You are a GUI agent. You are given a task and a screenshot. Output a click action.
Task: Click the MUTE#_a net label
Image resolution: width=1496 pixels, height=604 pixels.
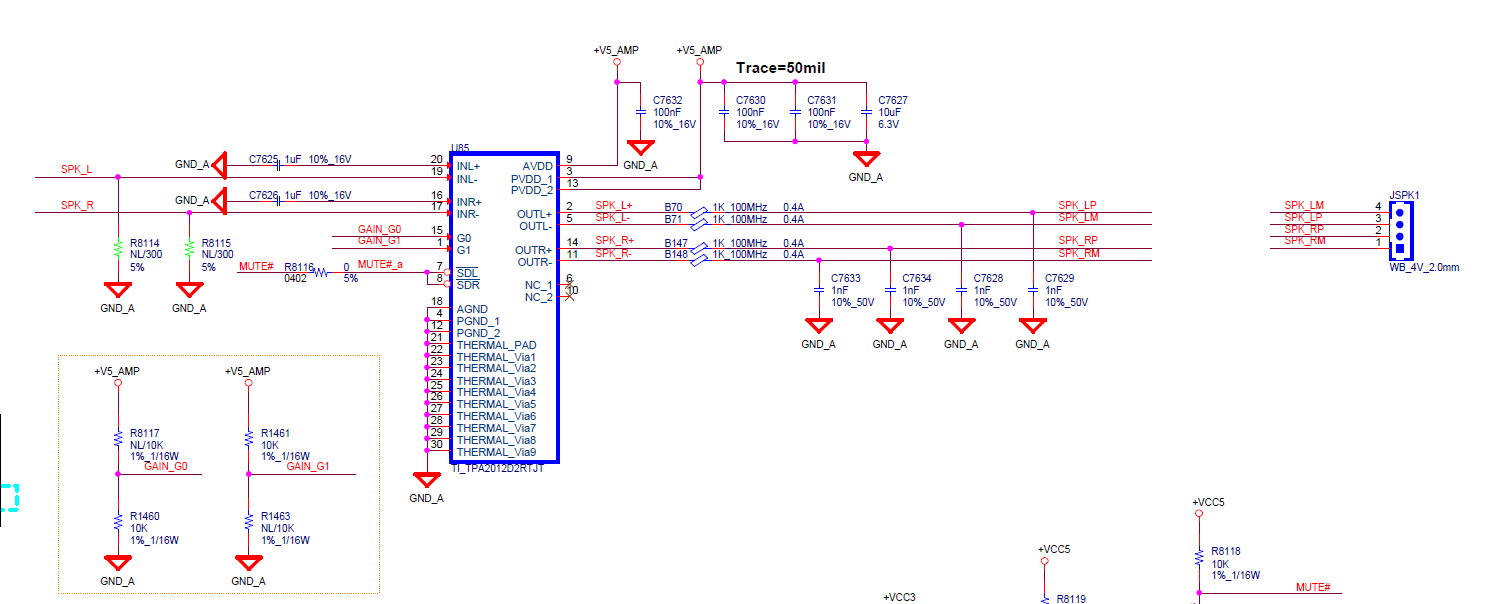pyautogui.click(x=380, y=265)
